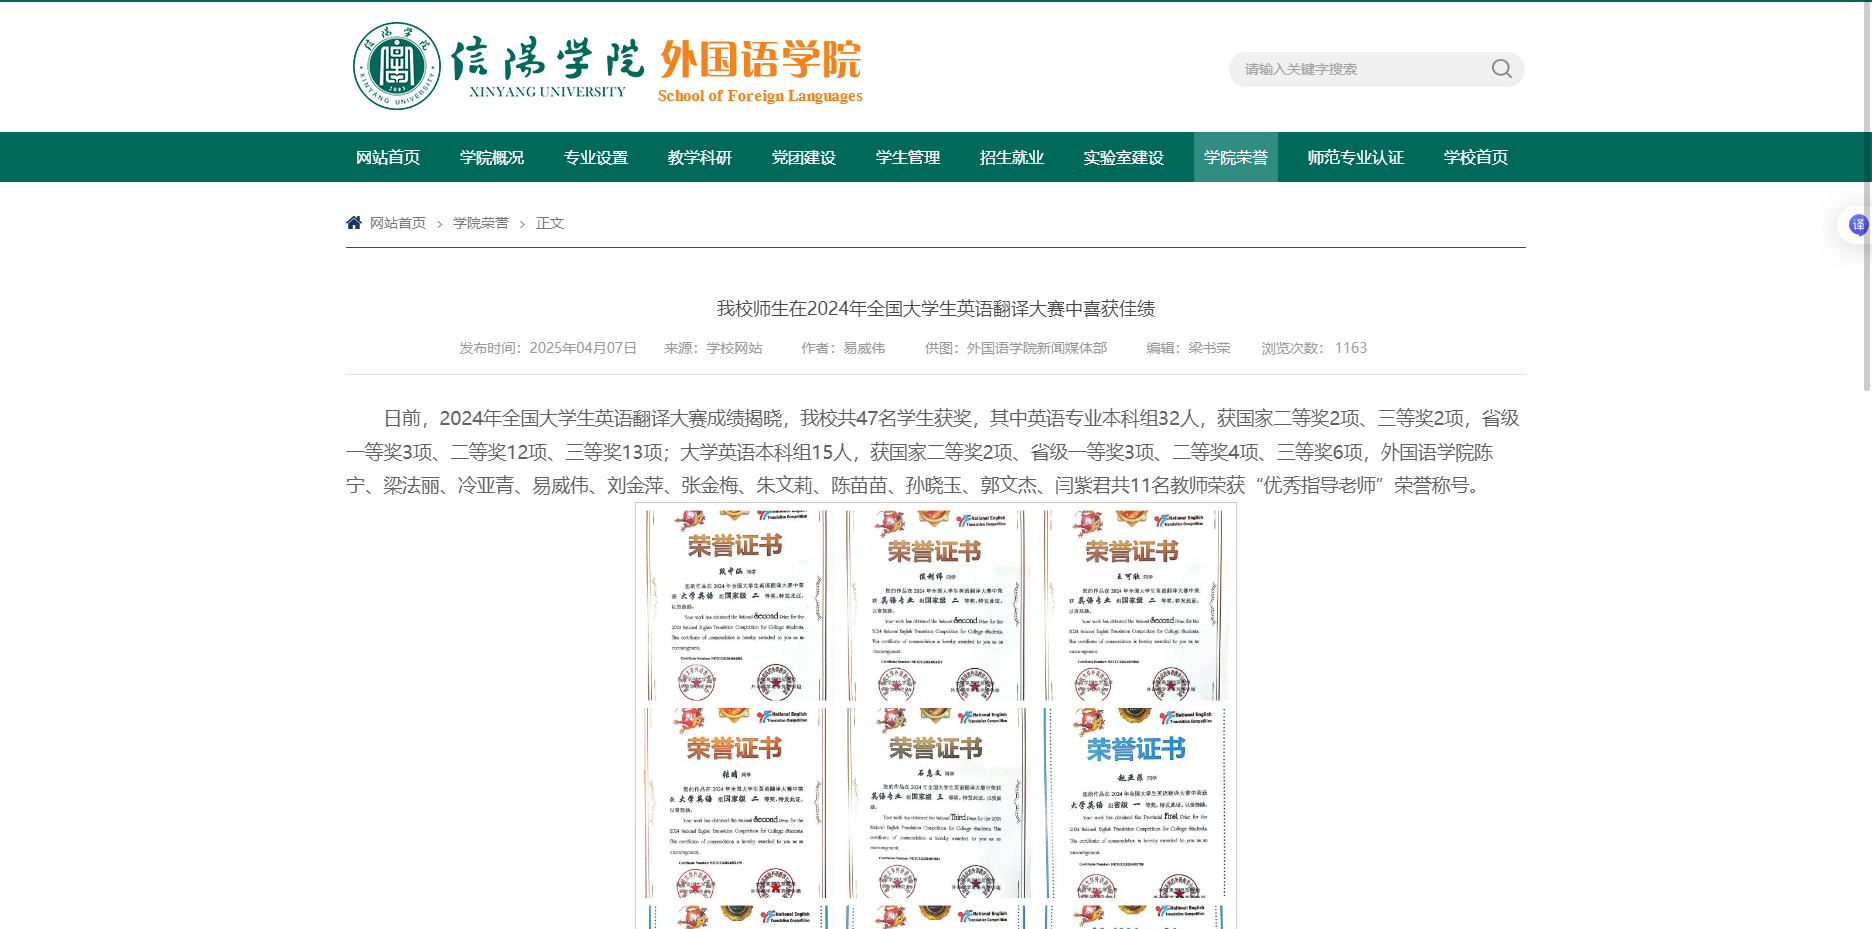
Task: Click 学院荣誉 breadcrumb link
Action: point(481,223)
